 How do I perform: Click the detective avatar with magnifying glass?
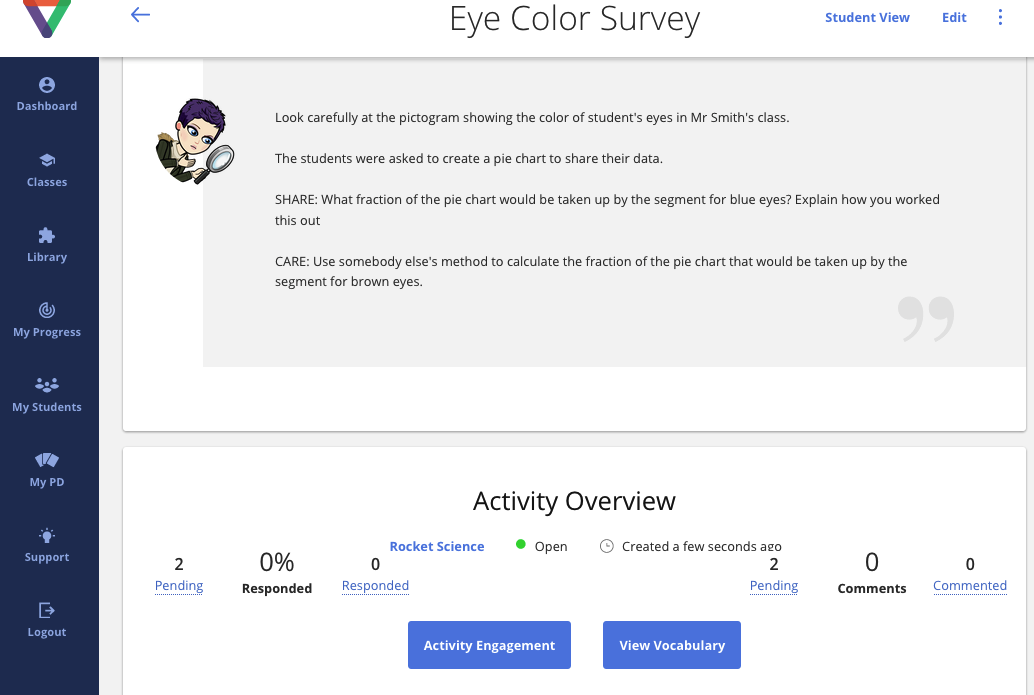point(193,142)
